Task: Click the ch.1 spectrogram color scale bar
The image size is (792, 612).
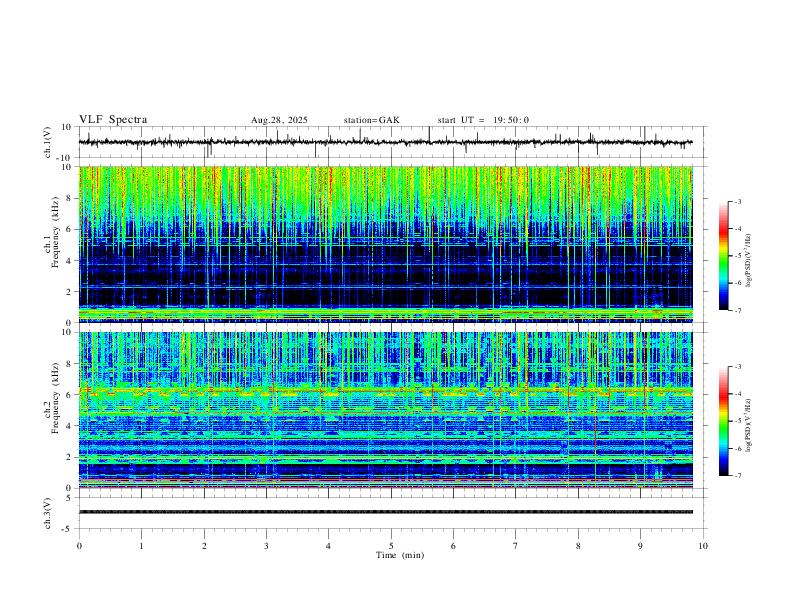Action: pos(724,256)
